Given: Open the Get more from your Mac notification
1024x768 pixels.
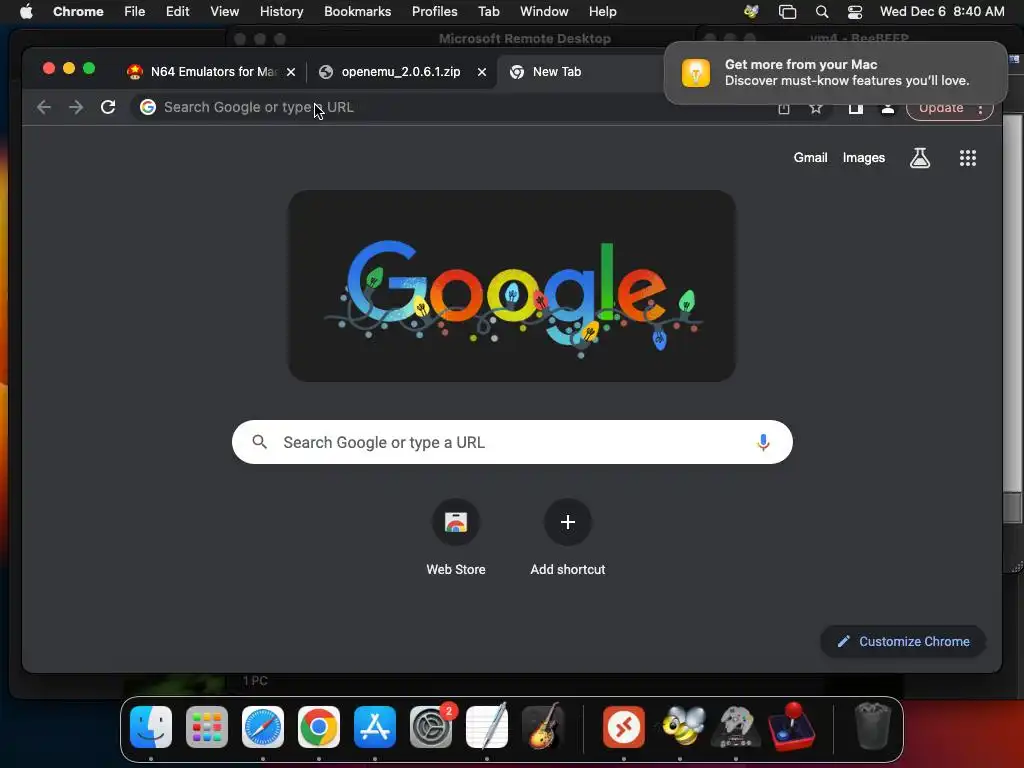Looking at the screenshot, I should (836, 72).
